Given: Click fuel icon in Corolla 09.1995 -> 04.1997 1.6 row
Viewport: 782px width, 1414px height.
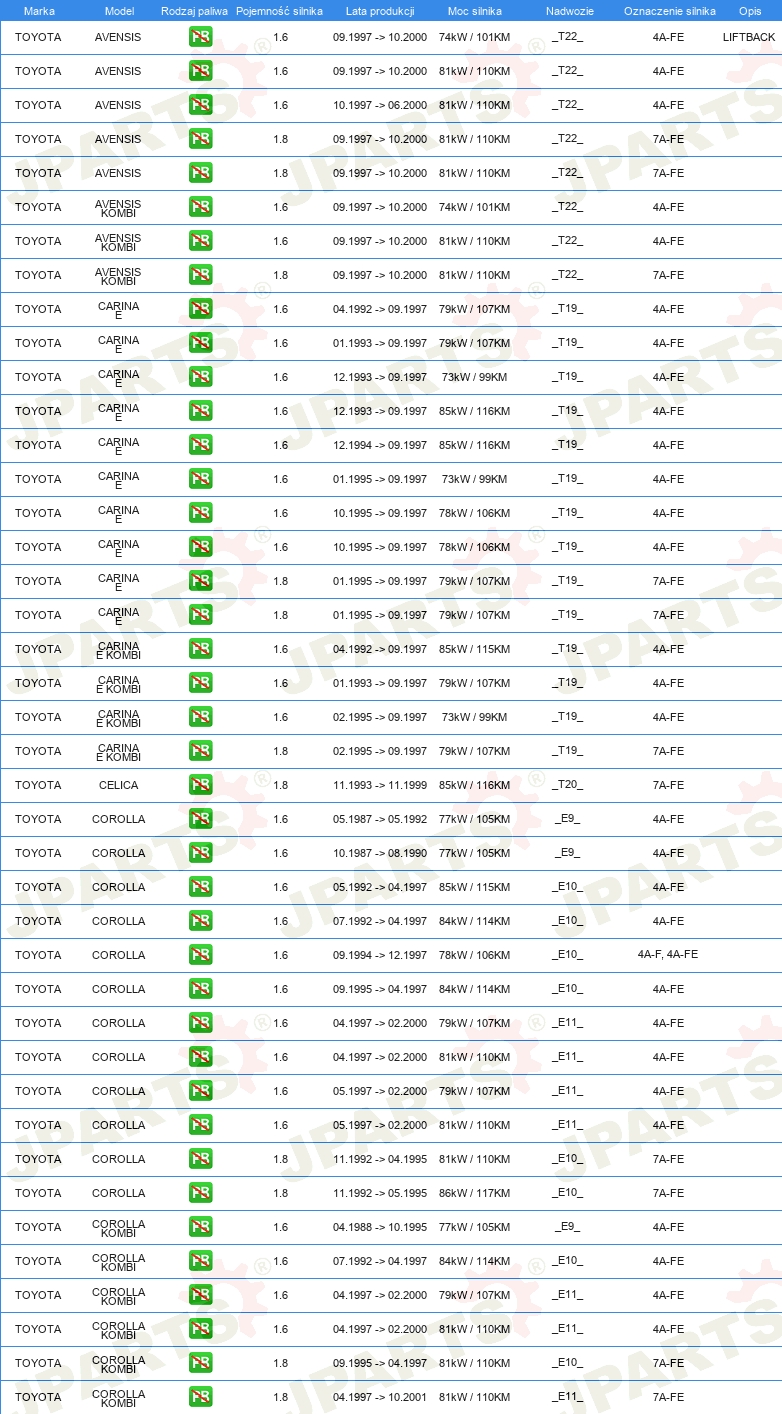Looking at the screenshot, I should [x=200, y=989].
